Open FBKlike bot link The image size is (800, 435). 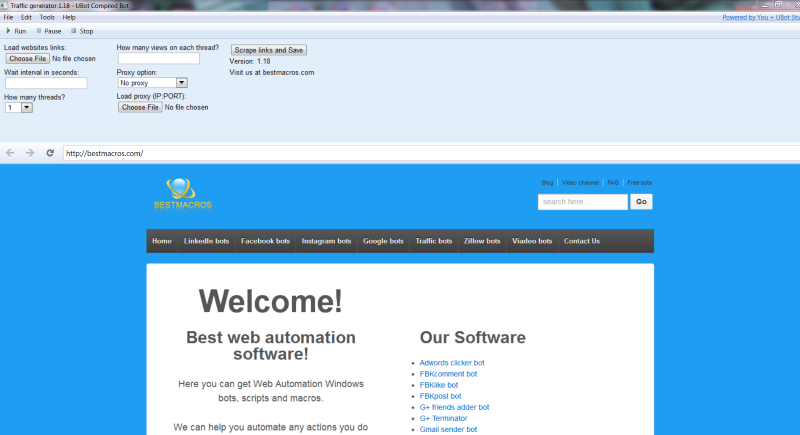[439, 385]
